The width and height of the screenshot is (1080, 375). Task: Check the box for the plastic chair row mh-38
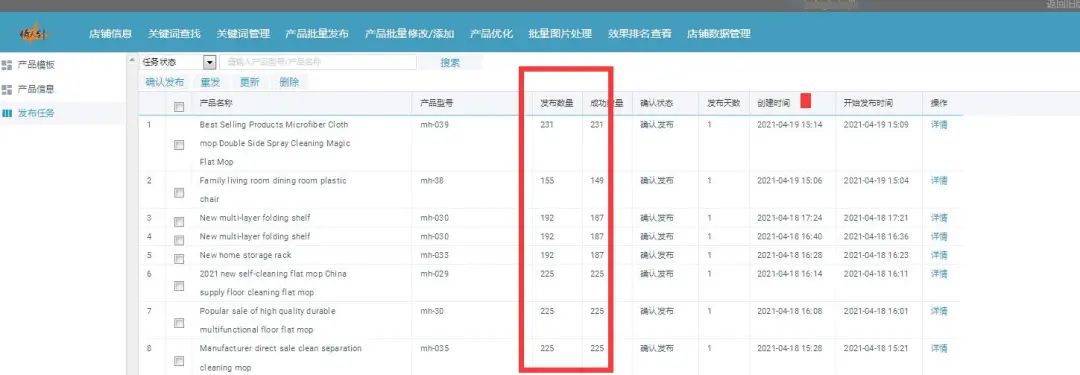pos(179,193)
